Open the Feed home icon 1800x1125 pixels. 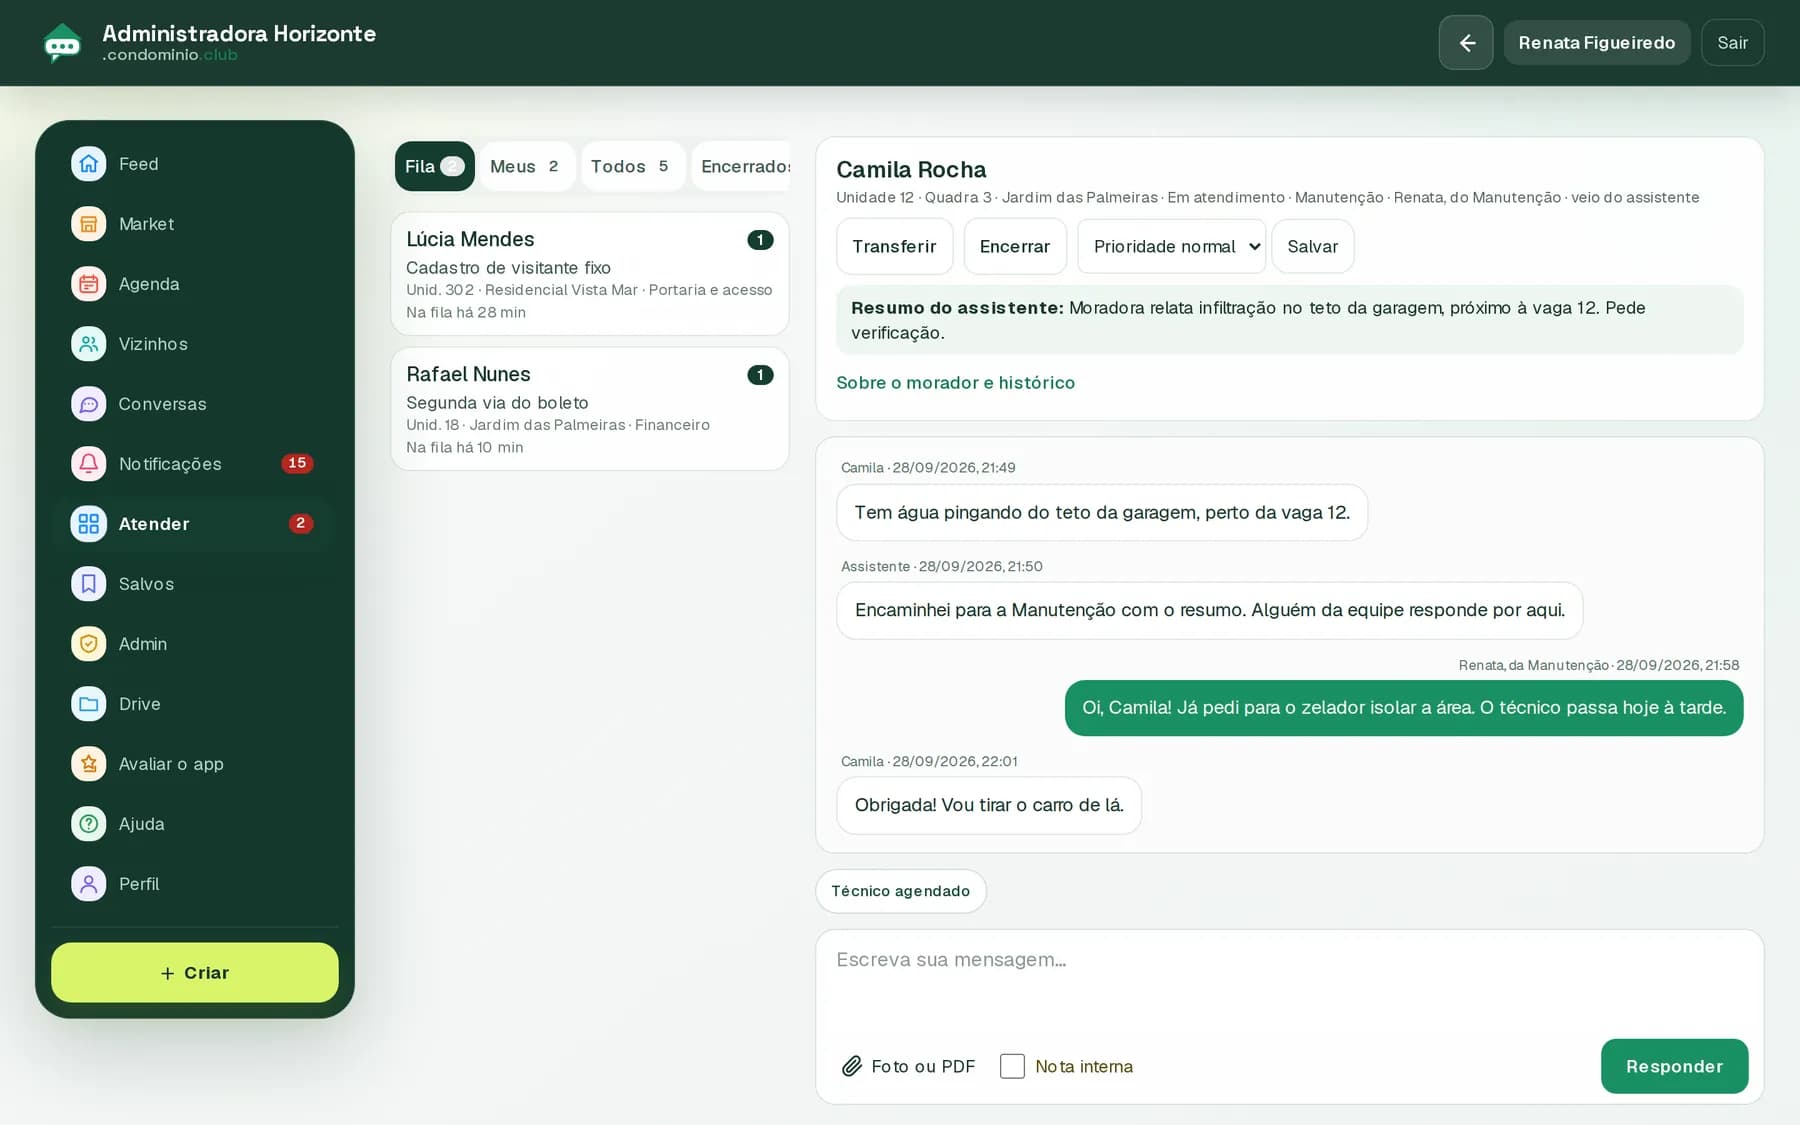(88, 164)
